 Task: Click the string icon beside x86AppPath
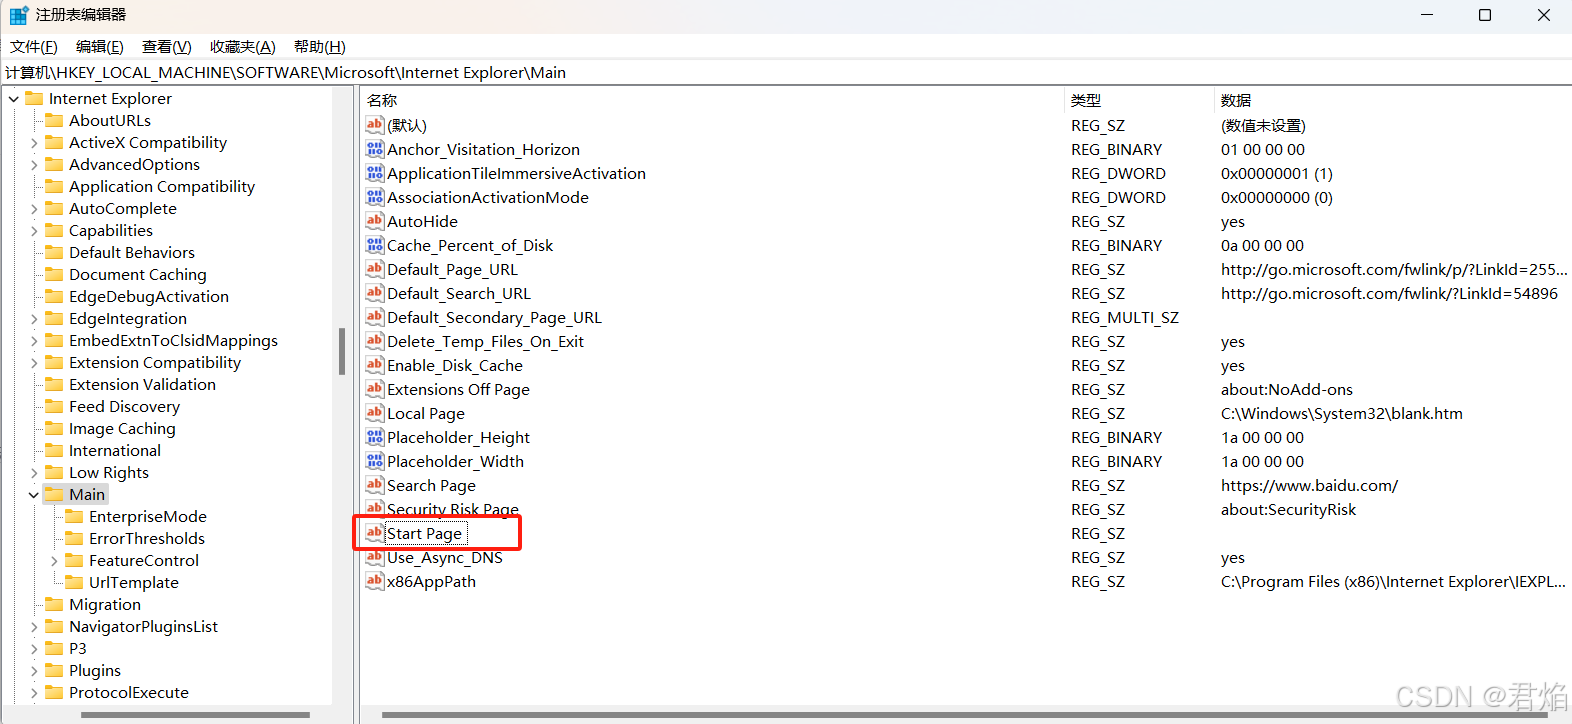pos(375,581)
